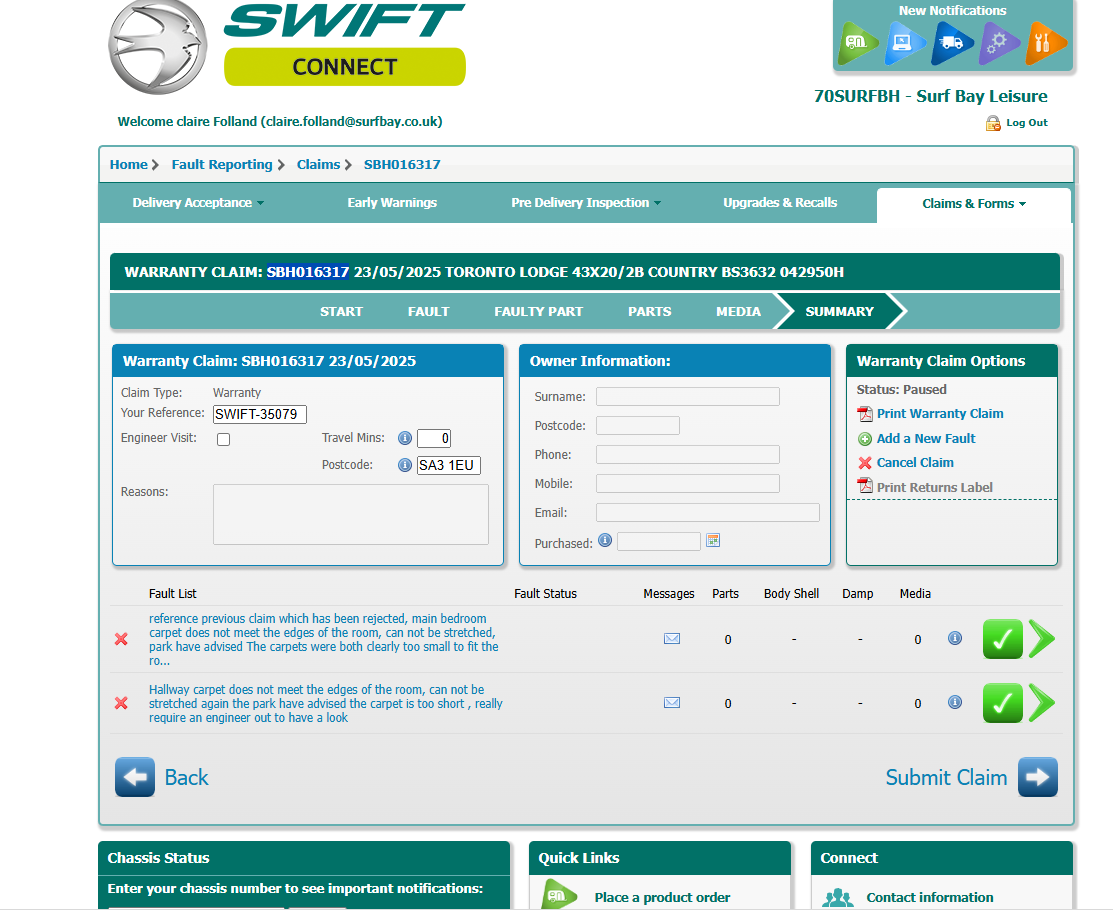Screen dimensions: 1113x910
Task: Click info icon on main bedroom carpet fault row
Action: click(x=955, y=638)
